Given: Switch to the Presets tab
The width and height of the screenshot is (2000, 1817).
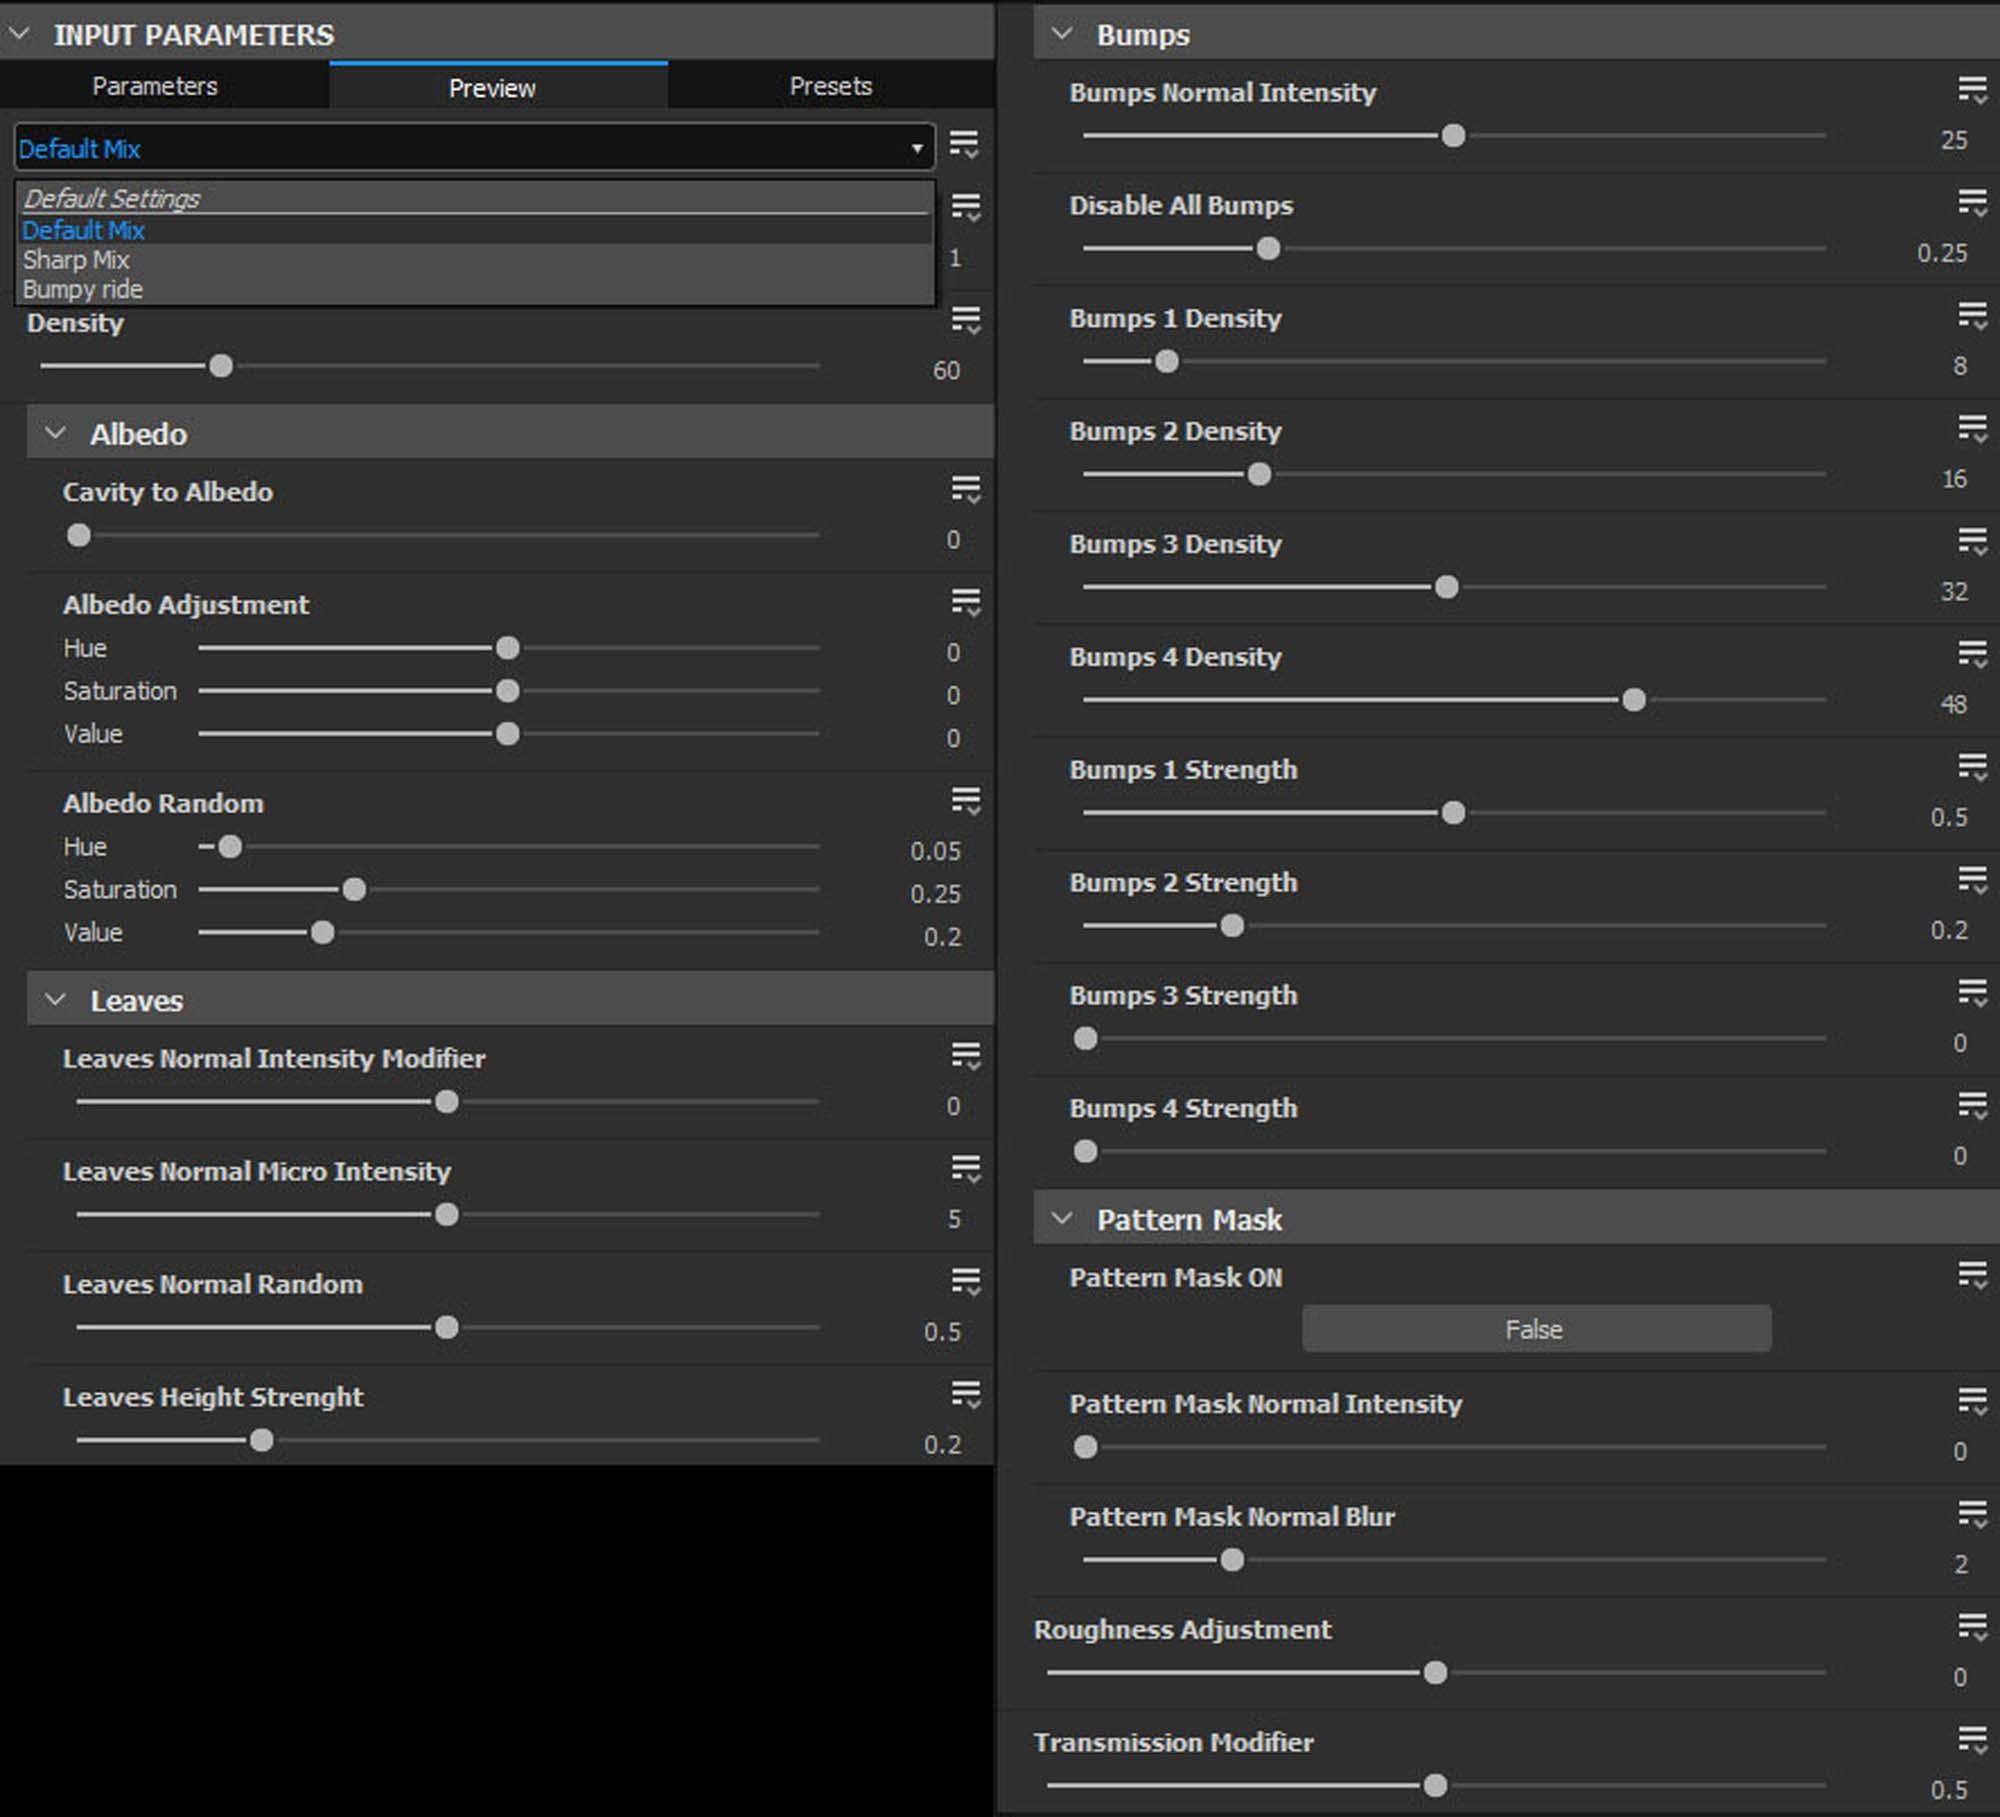Looking at the screenshot, I should [x=830, y=86].
